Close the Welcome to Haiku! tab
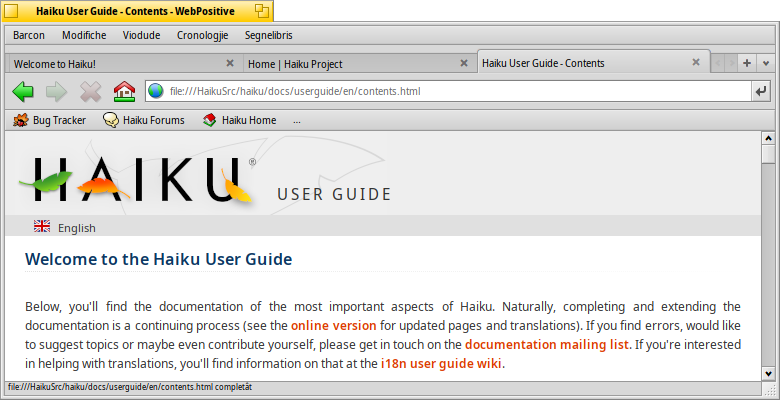The height and width of the screenshot is (400, 780). (x=230, y=63)
